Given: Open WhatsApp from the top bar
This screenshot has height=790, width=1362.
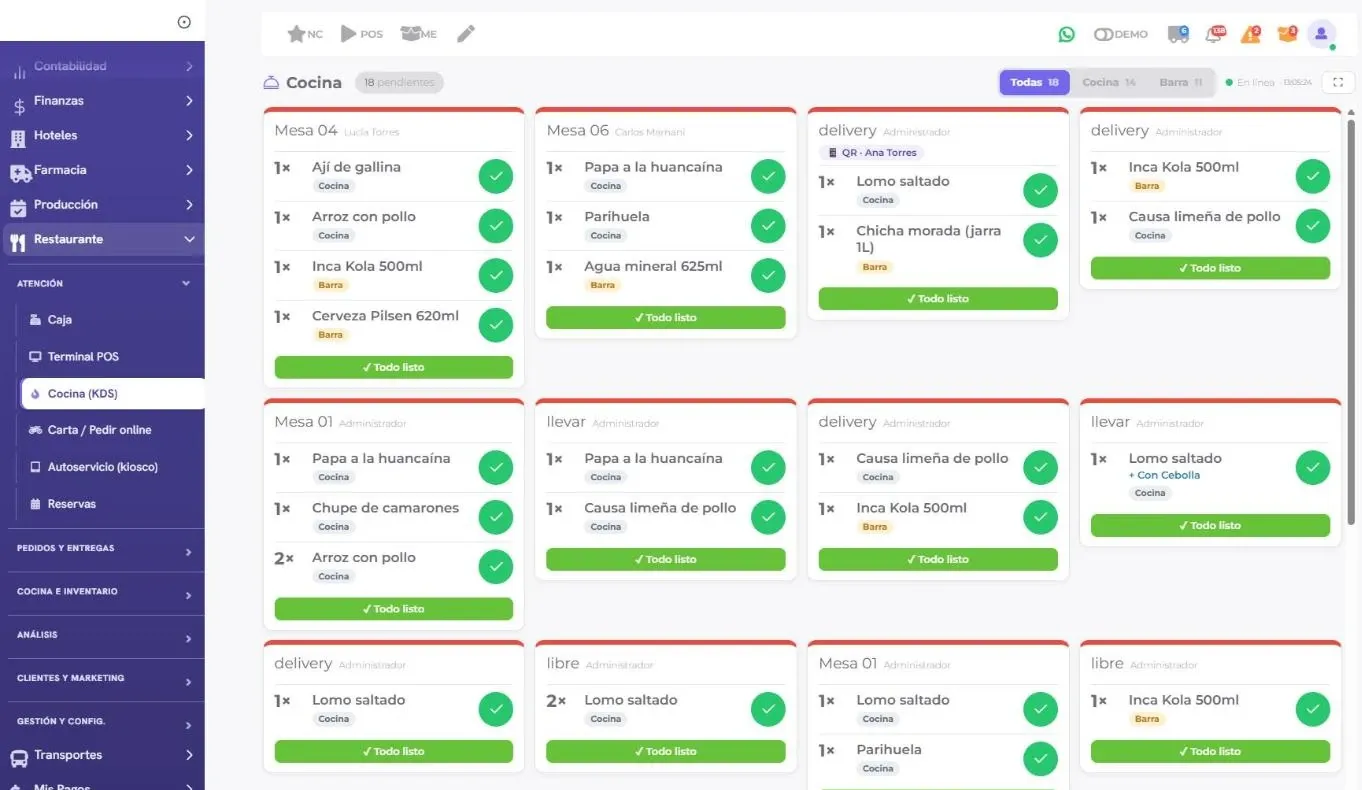Looking at the screenshot, I should coord(1067,34).
